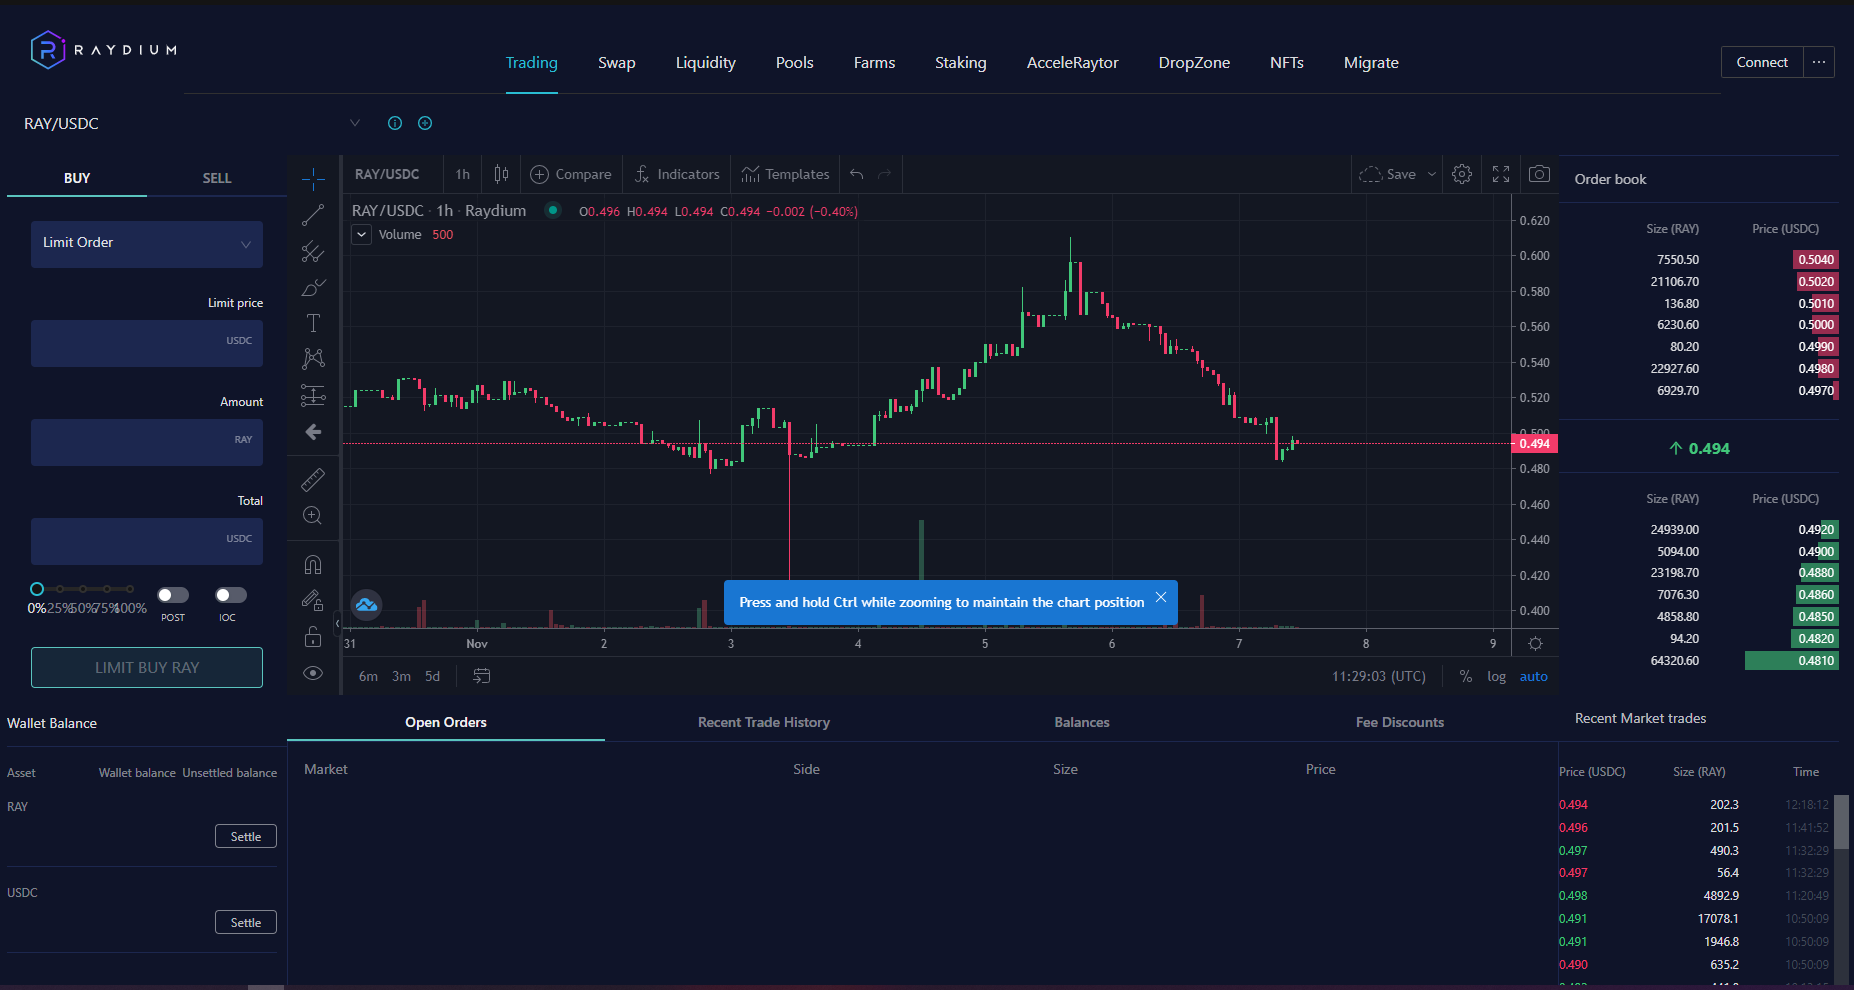Viewport: 1854px width, 990px height.
Task: Enable the IOC order toggle
Action: click(x=230, y=595)
